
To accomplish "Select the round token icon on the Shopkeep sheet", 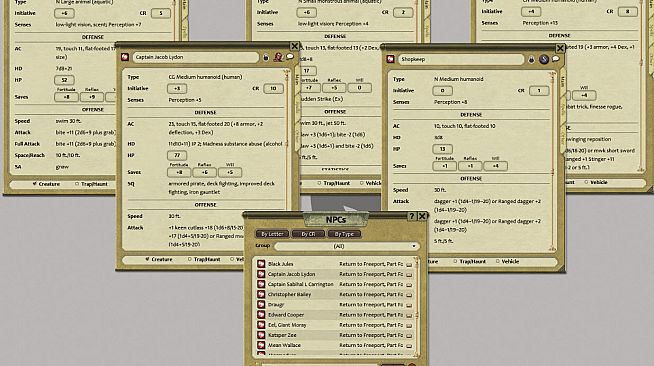I will (543, 59).
